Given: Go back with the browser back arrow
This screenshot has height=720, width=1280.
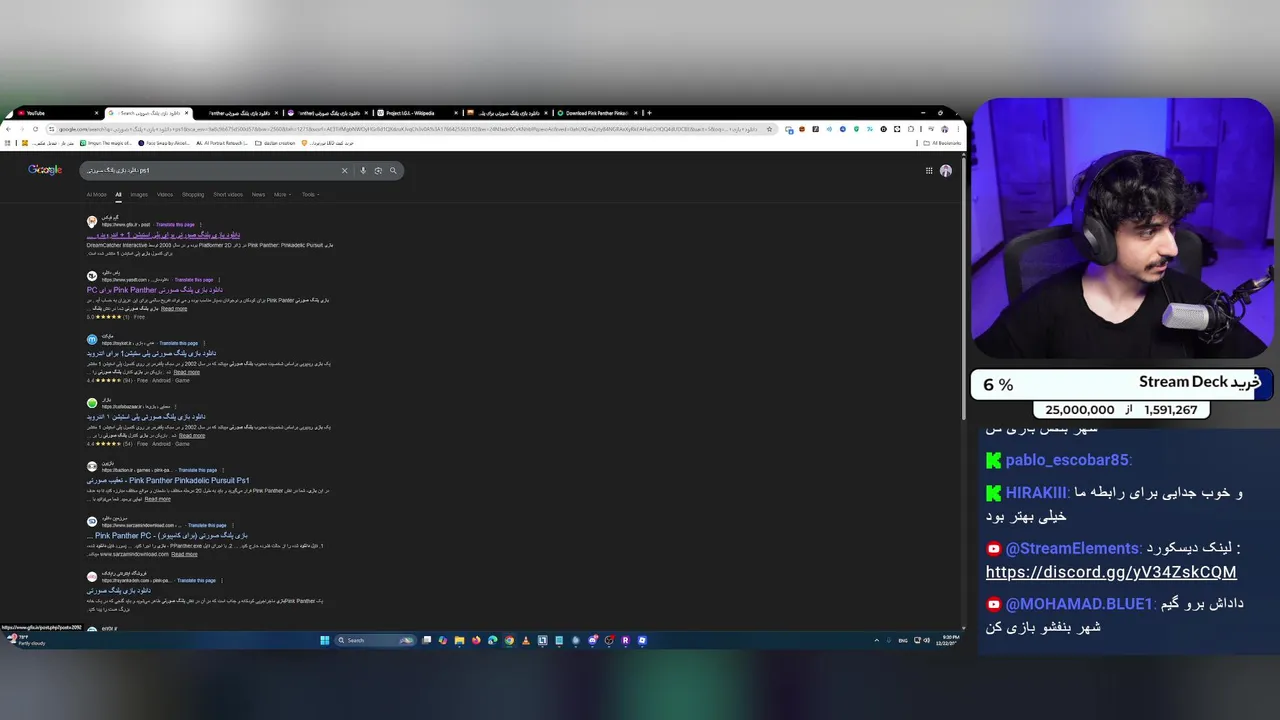Looking at the screenshot, I should [x=8, y=129].
